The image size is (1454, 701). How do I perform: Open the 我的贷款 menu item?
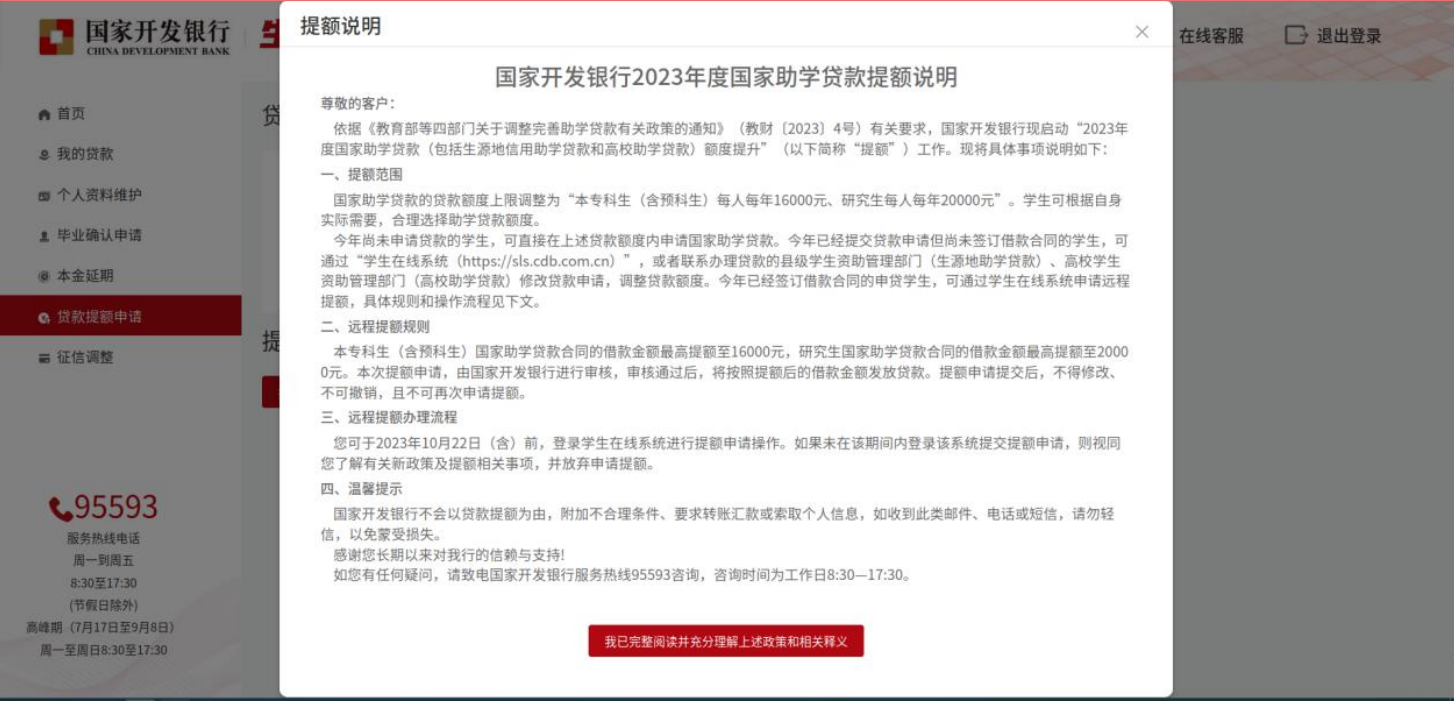pos(85,154)
